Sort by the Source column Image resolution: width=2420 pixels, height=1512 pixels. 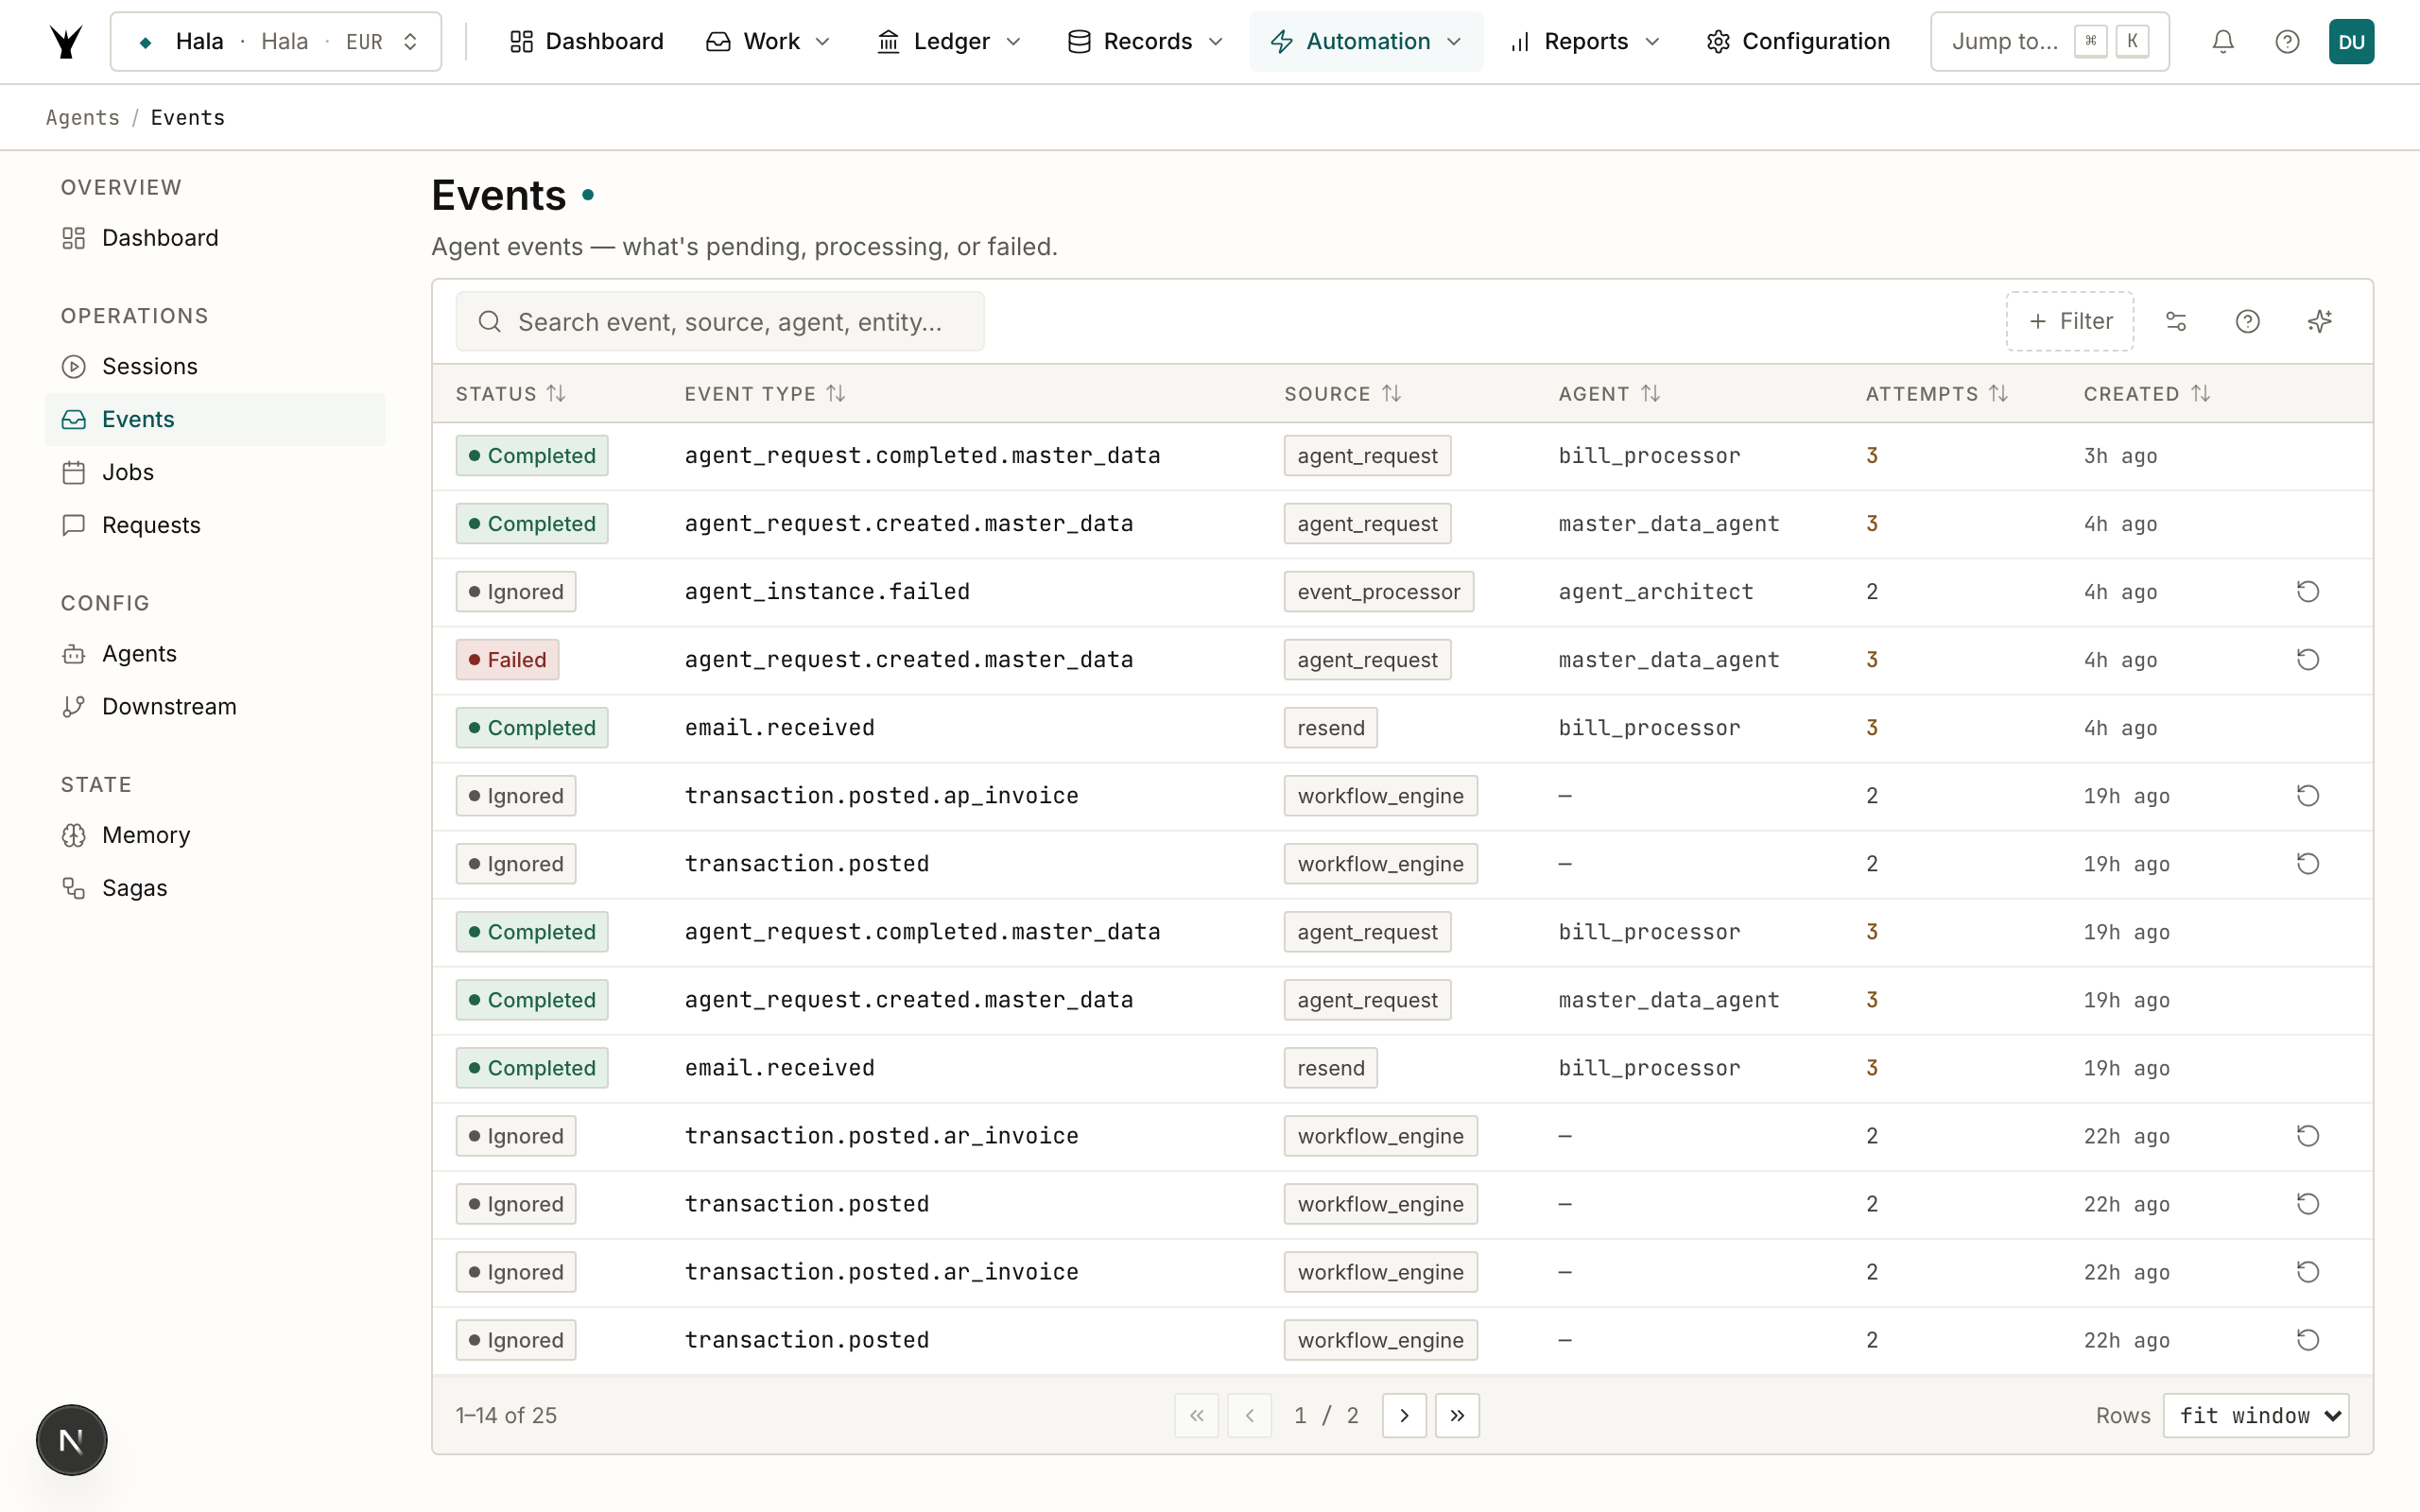click(1343, 394)
